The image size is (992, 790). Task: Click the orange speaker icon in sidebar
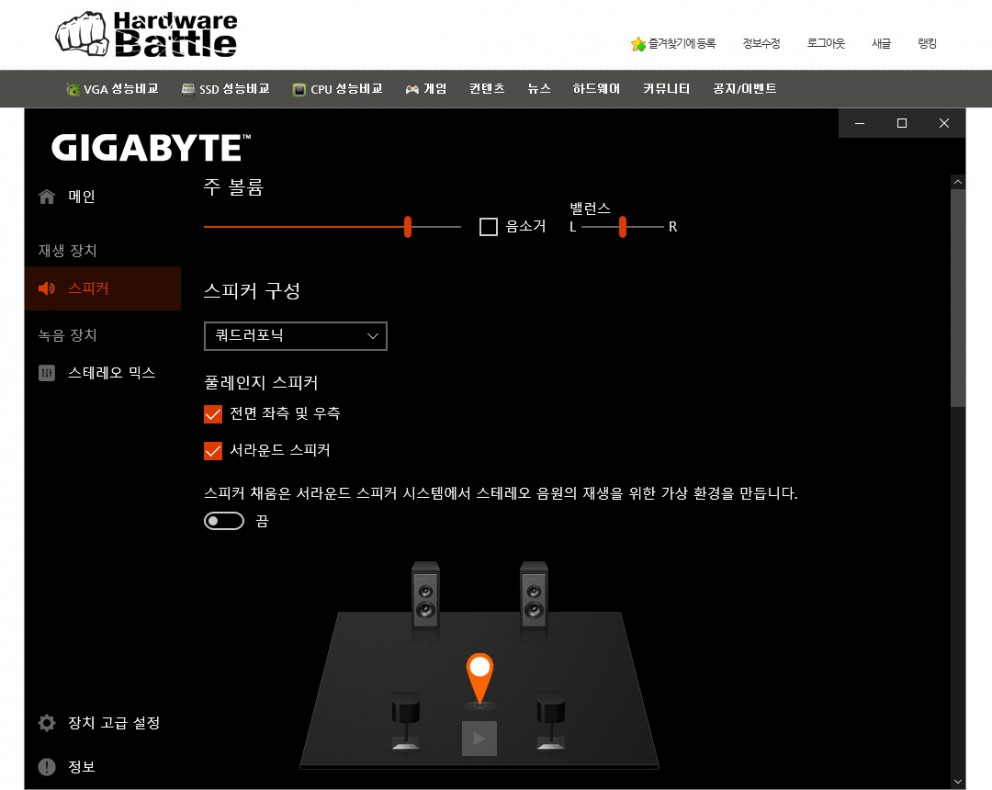(x=47, y=288)
